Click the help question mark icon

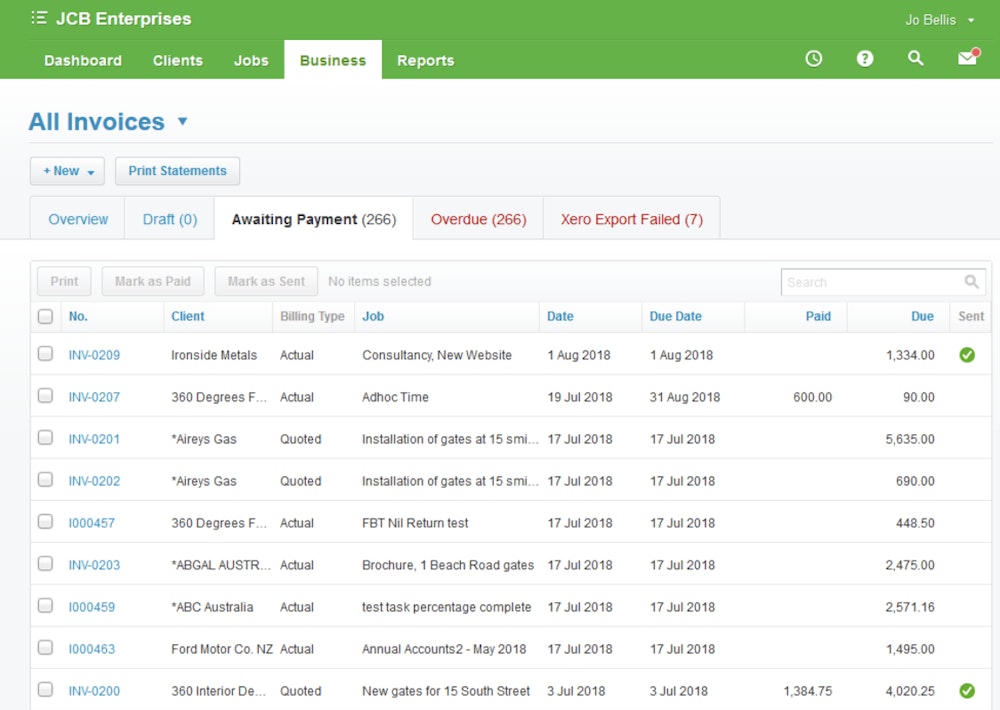pos(865,59)
